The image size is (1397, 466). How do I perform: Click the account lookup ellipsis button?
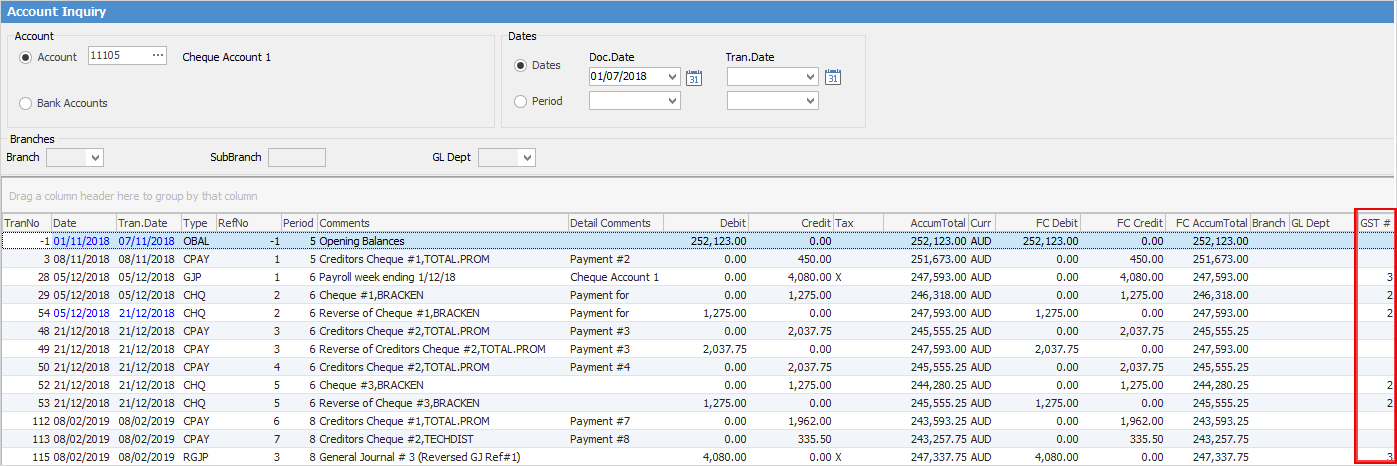tap(157, 56)
